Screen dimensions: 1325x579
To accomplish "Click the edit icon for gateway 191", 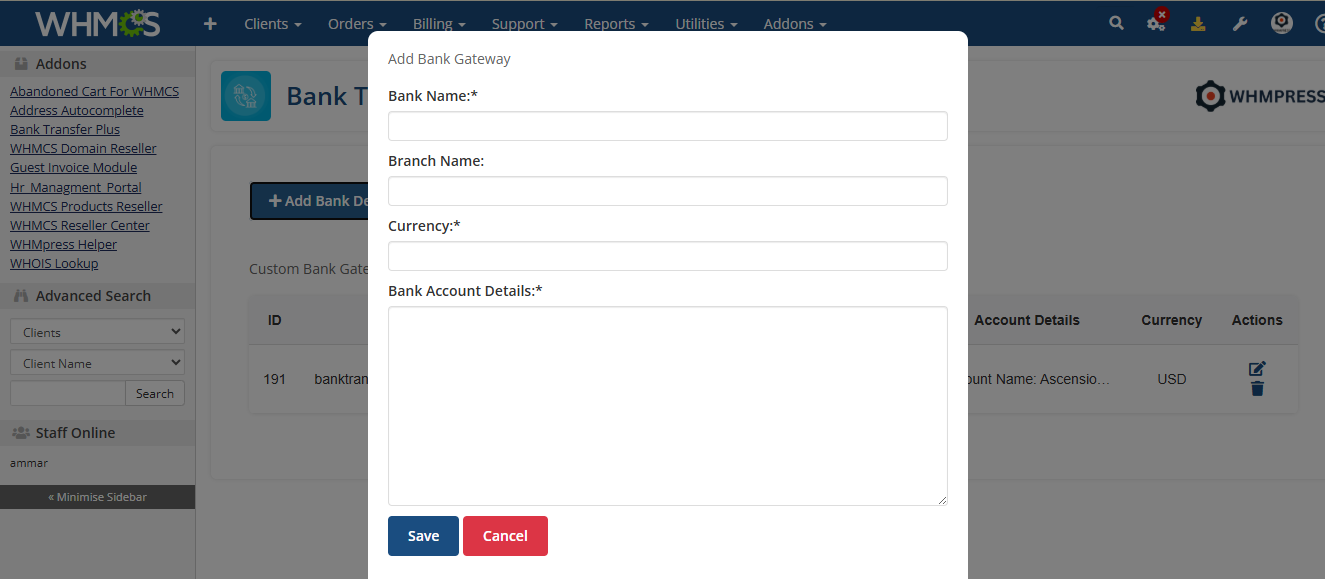I will [x=1257, y=368].
